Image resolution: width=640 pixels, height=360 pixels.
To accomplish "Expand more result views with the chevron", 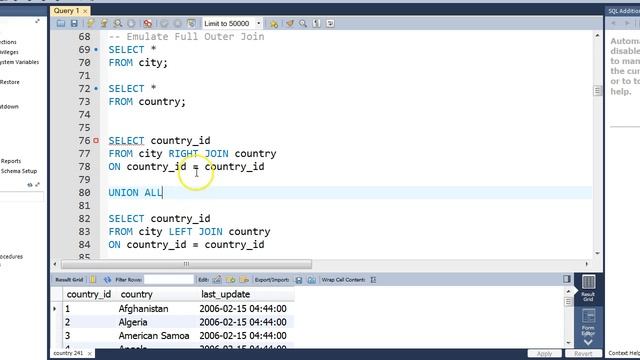I will (x=588, y=342).
